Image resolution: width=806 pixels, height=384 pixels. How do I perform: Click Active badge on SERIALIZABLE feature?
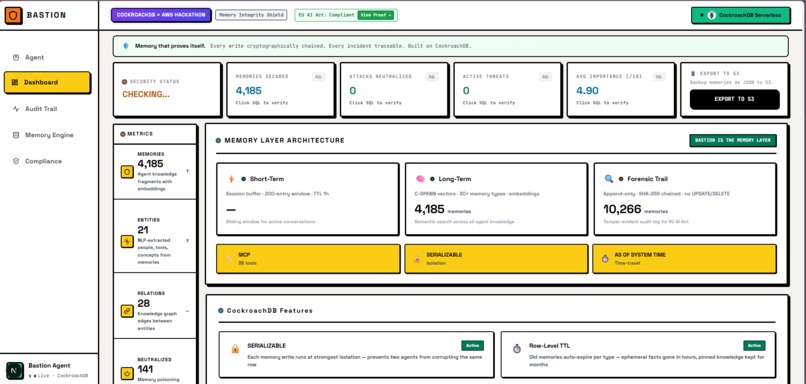pos(472,345)
